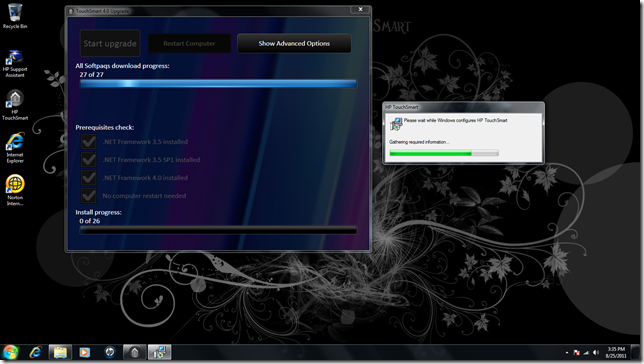
Task: Click the installer icon in HP TouchSmart dialog
Action: (396, 124)
